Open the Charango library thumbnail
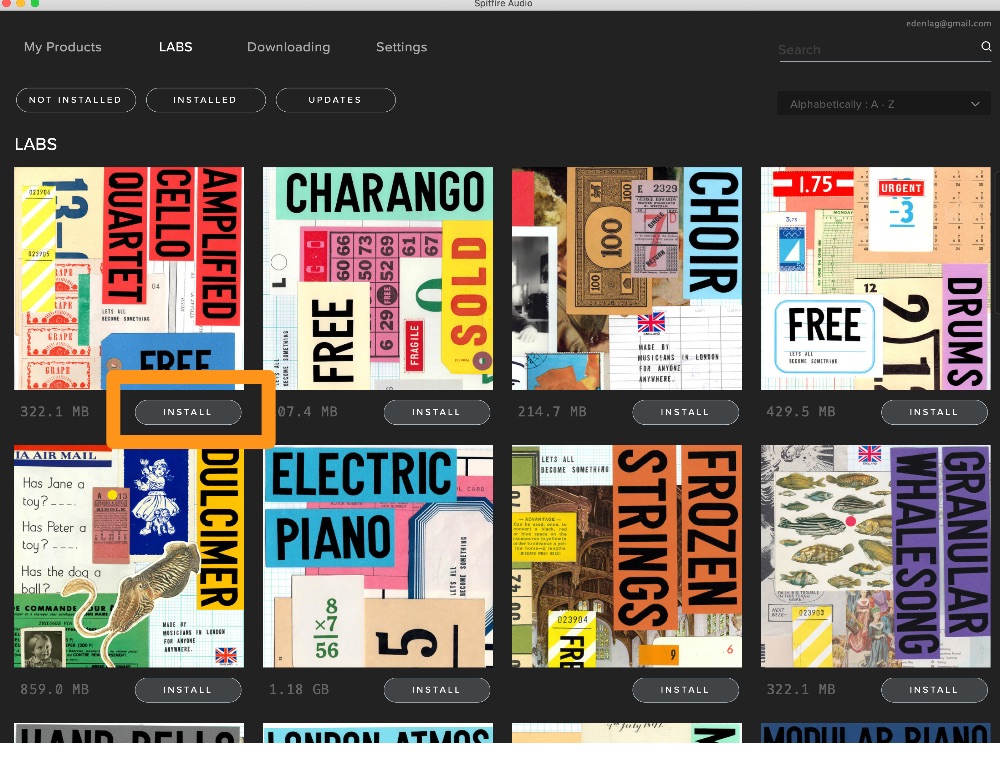1000x784 pixels. [x=377, y=278]
